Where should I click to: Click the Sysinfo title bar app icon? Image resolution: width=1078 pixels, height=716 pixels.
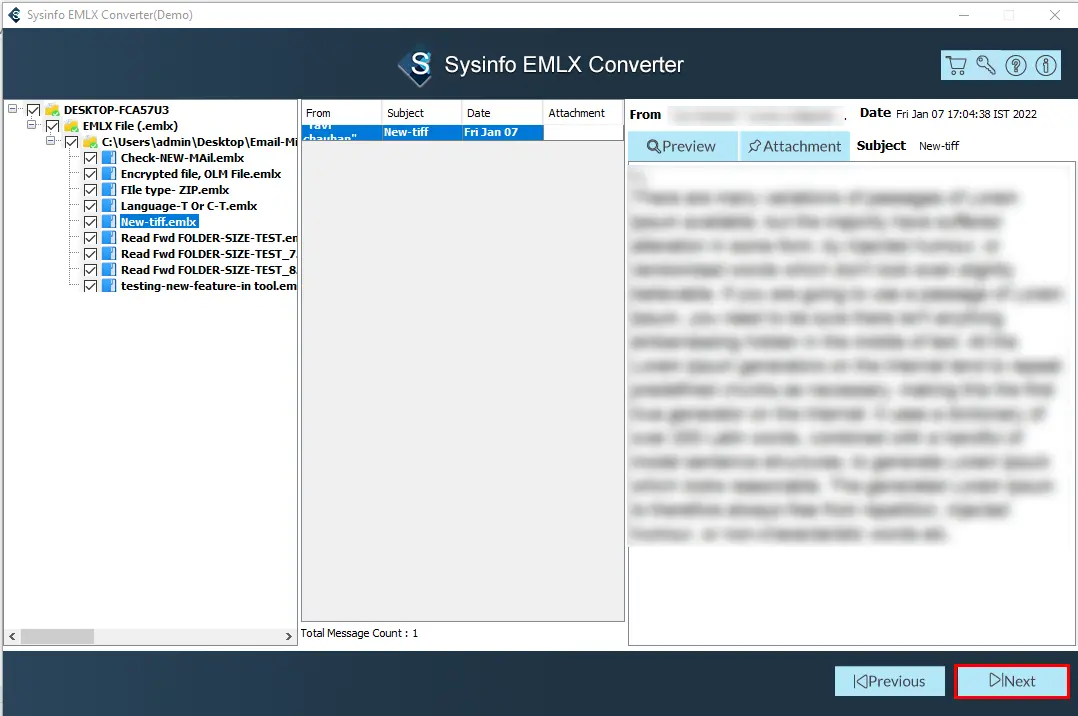pyautogui.click(x=14, y=14)
